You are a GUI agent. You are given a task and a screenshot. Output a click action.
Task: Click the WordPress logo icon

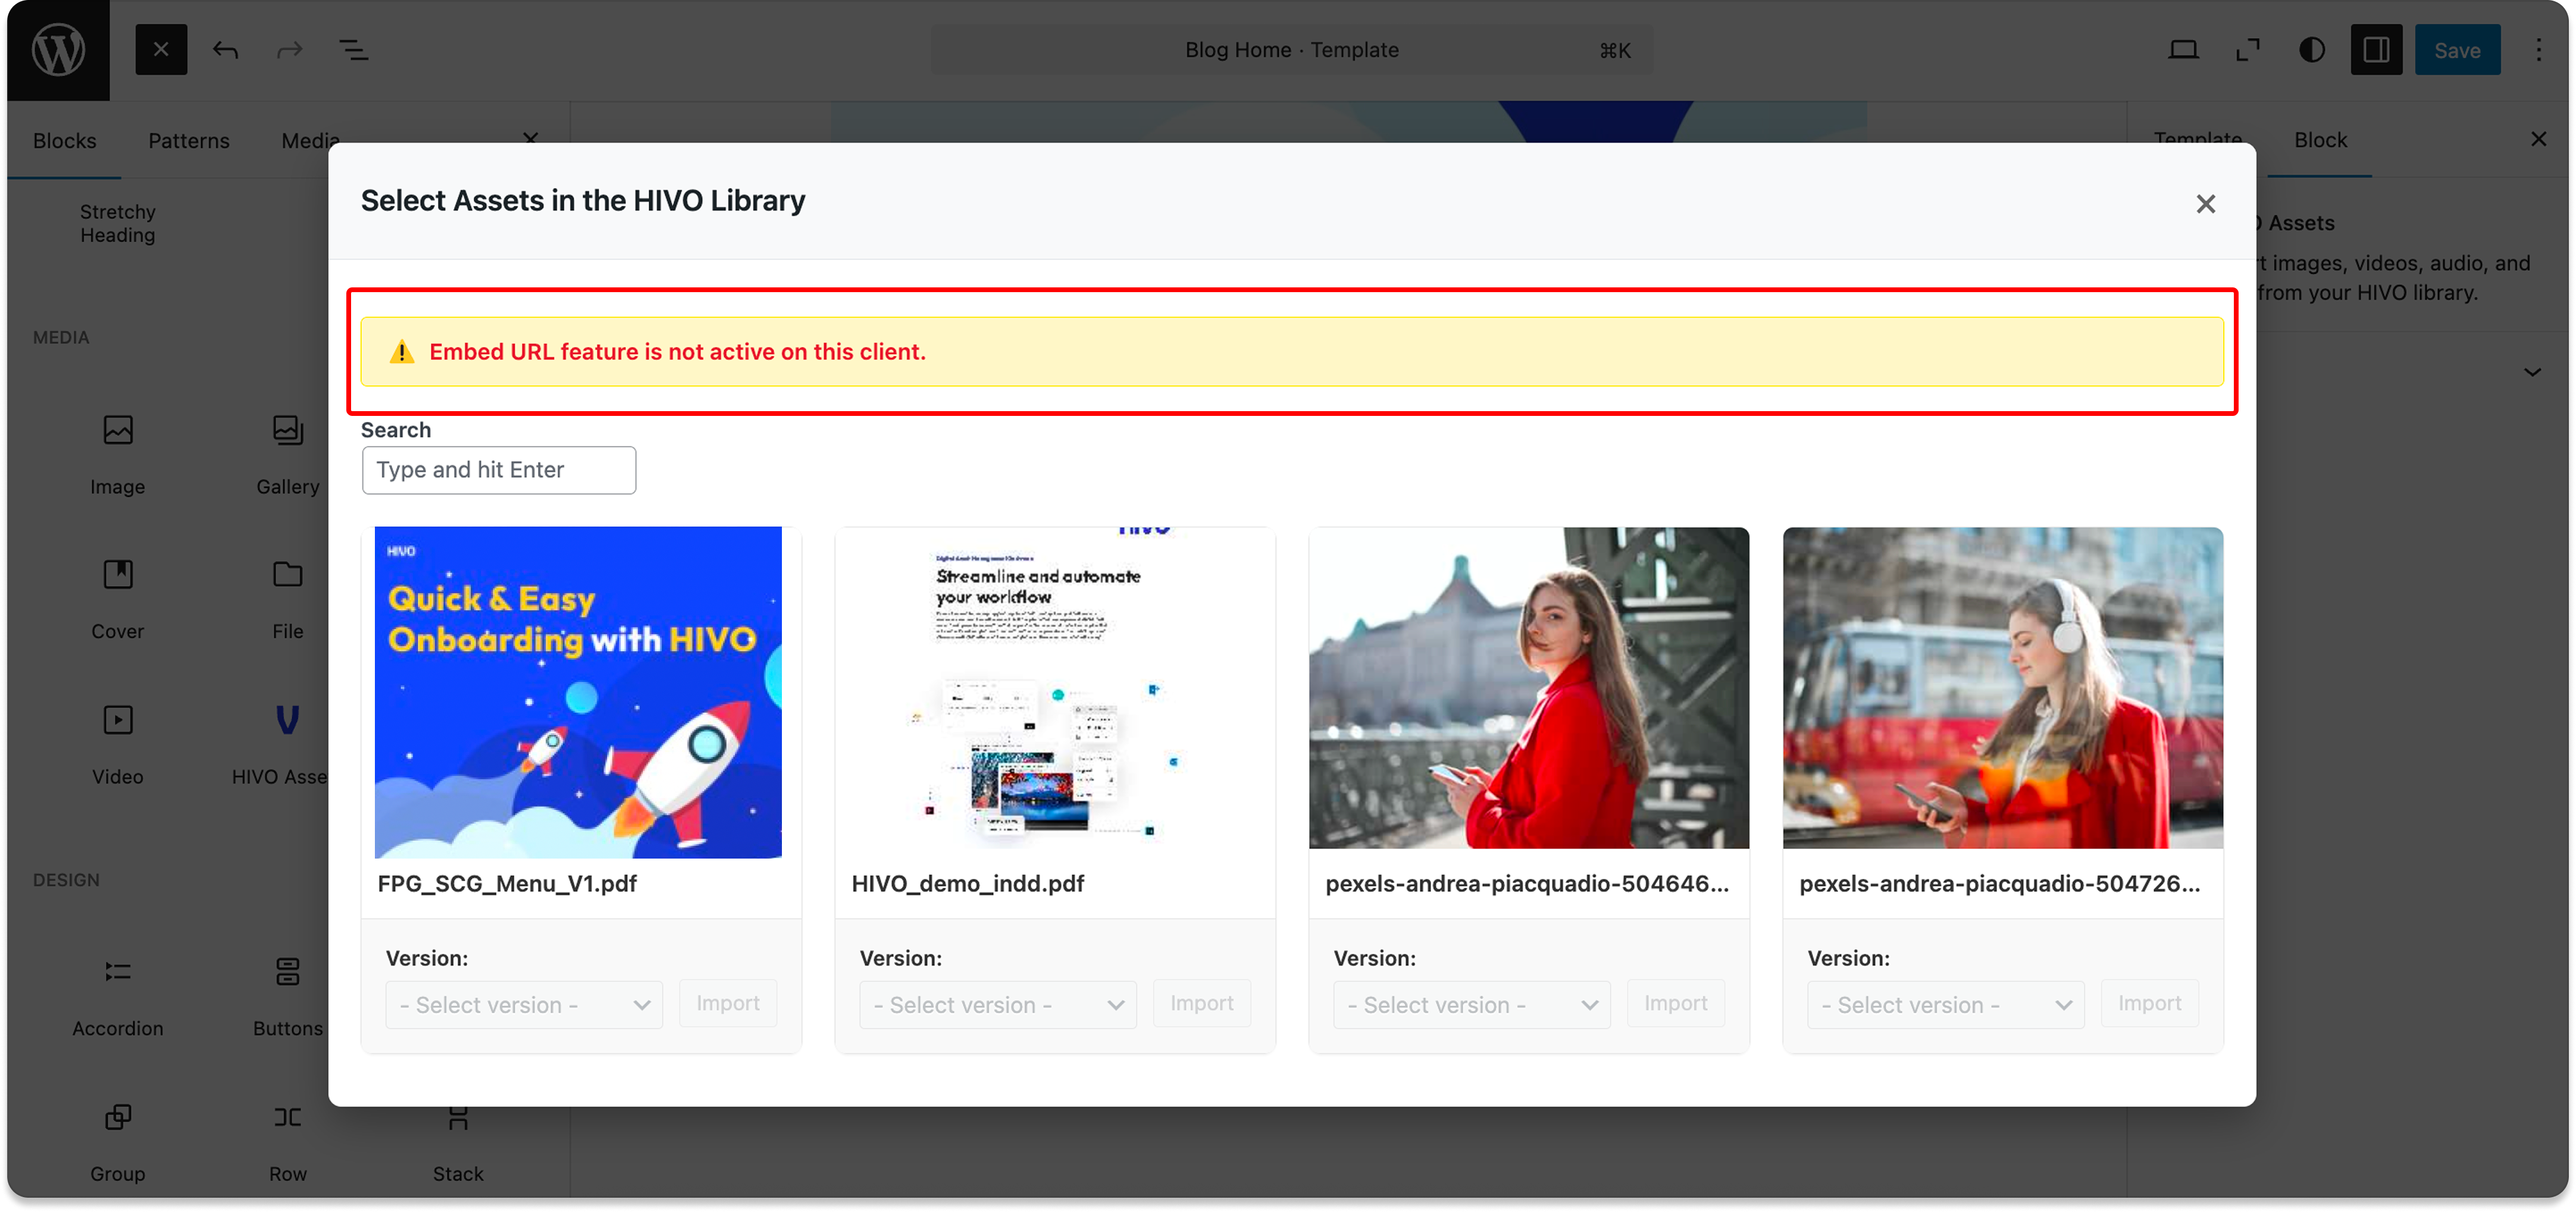[57, 50]
